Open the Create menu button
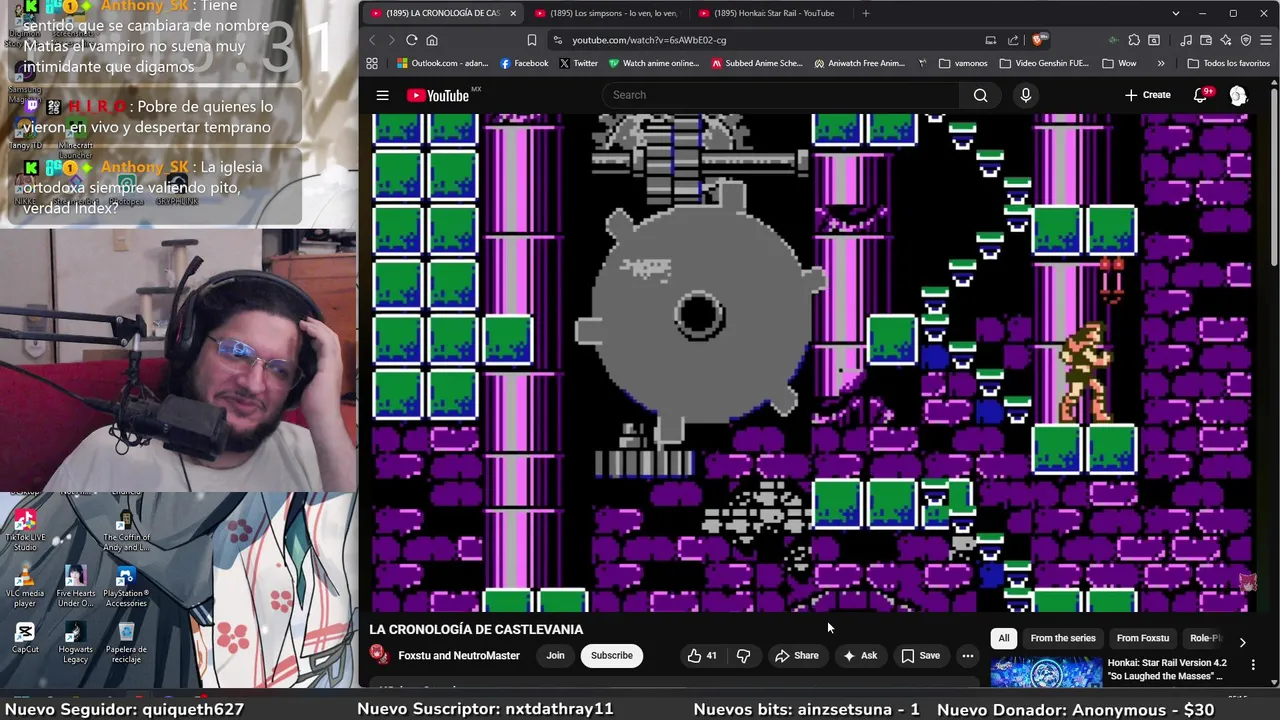Image resolution: width=1280 pixels, height=720 pixels. pyautogui.click(x=1147, y=95)
